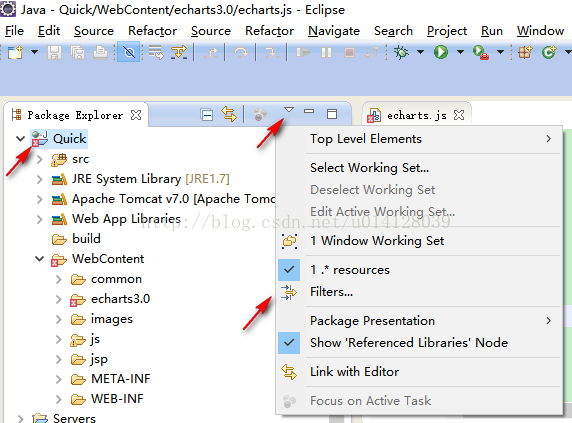Select the build folder
Viewport: 572px width, 423px height.
pos(86,238)
